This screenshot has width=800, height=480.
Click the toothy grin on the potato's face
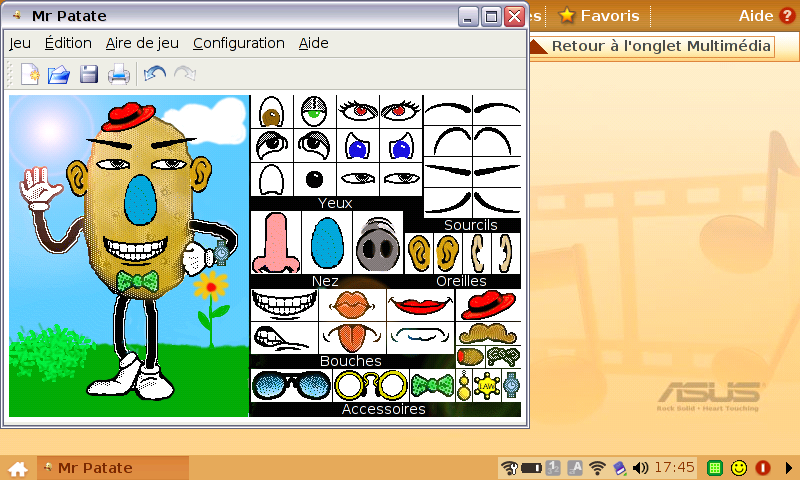[135, 248]
